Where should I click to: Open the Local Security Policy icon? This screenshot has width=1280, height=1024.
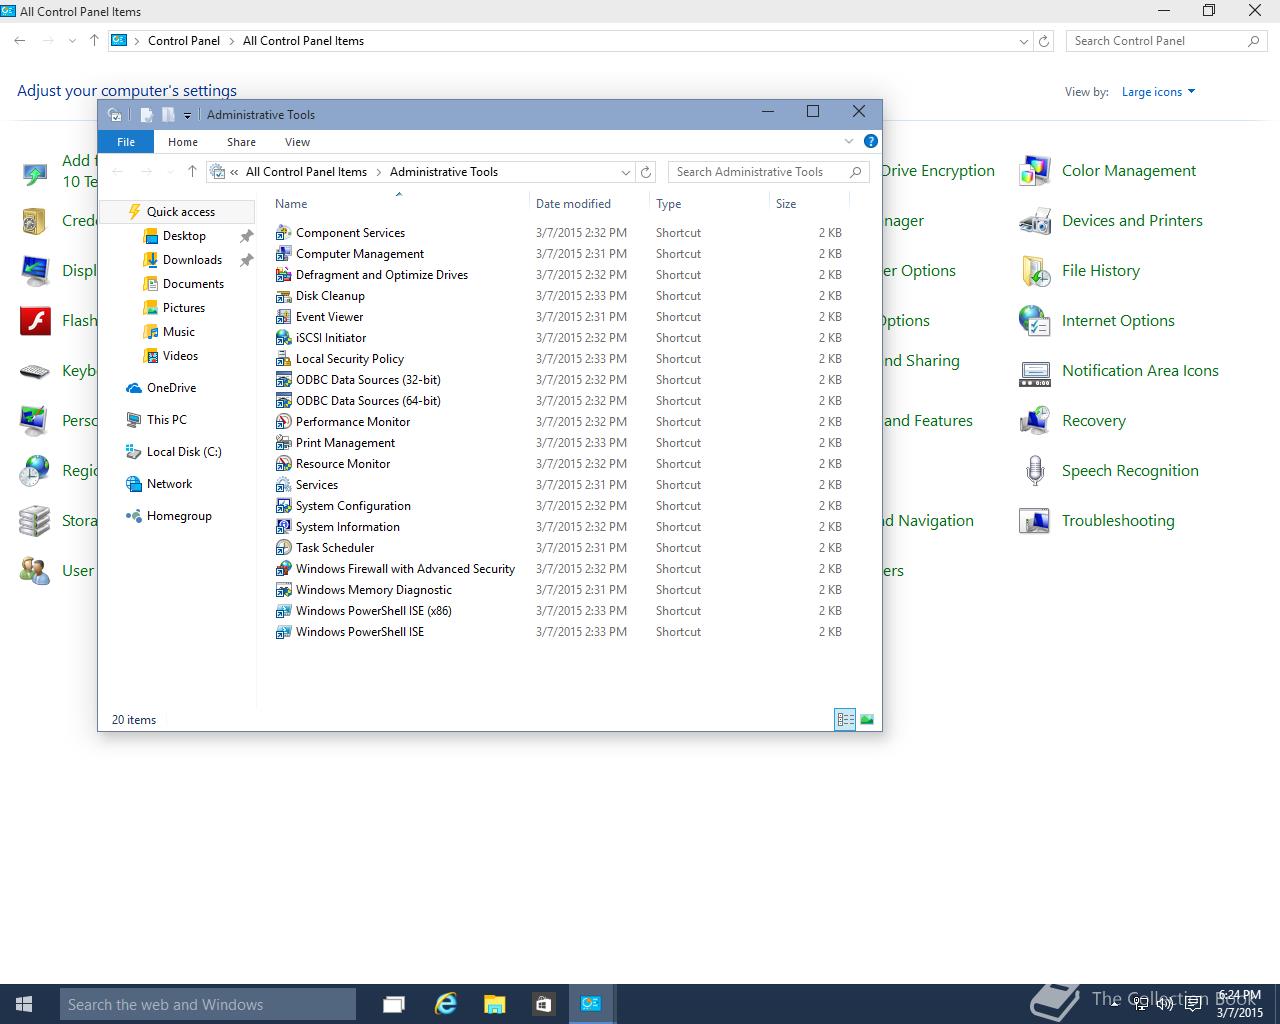pos(284,358)
